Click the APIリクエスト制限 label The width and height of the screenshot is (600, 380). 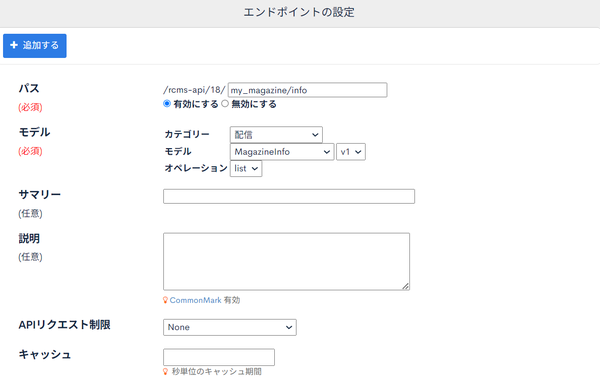65,325
